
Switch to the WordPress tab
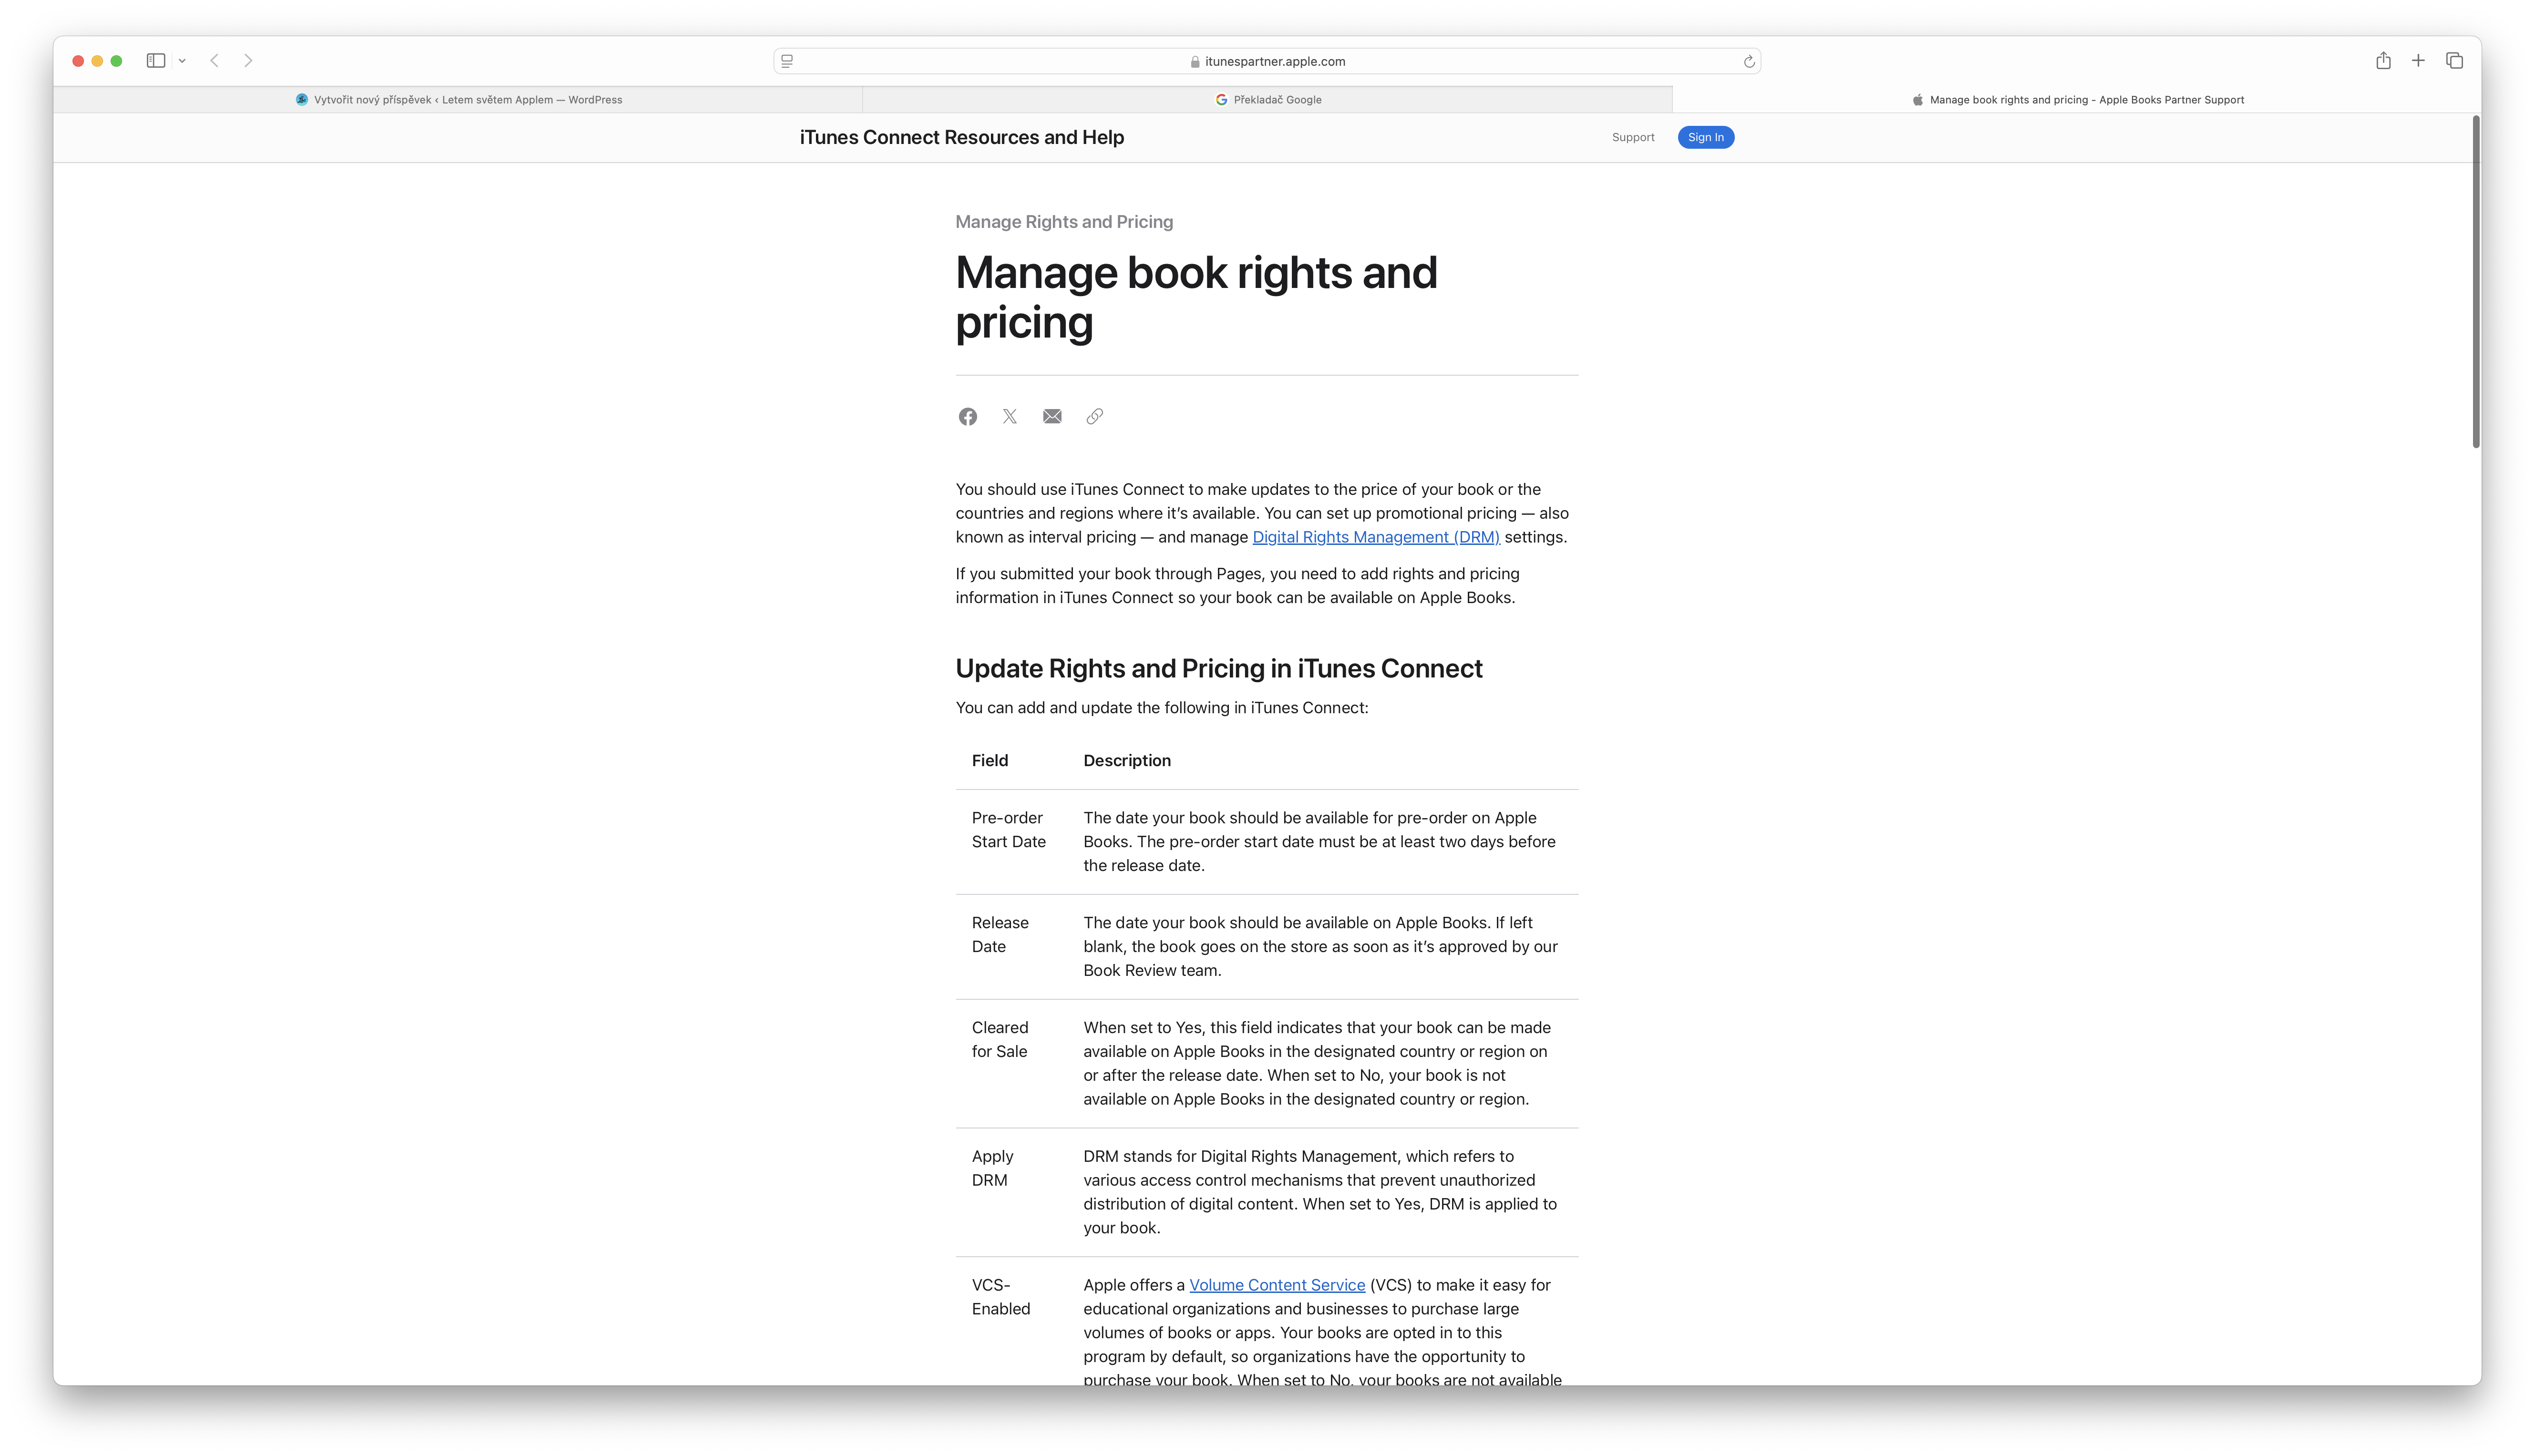(x=459, y=100)
